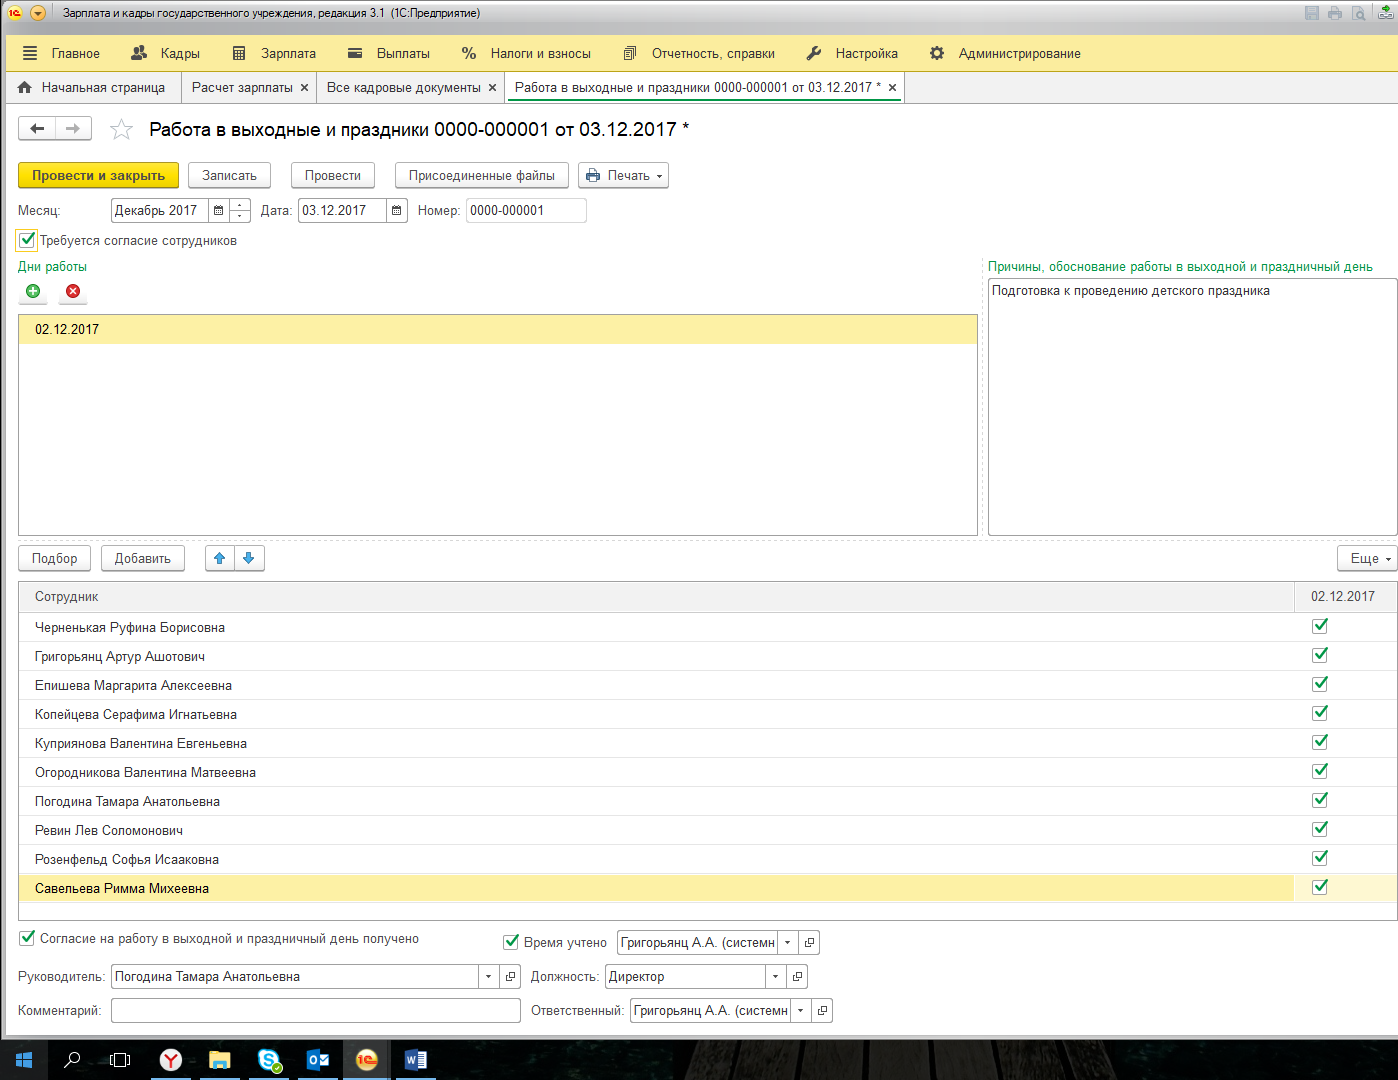The width and height of the screenshot is (1398, 1080).
Task: Switch to Расчет зарплаты tab
Action: click(x=242, y=88)
